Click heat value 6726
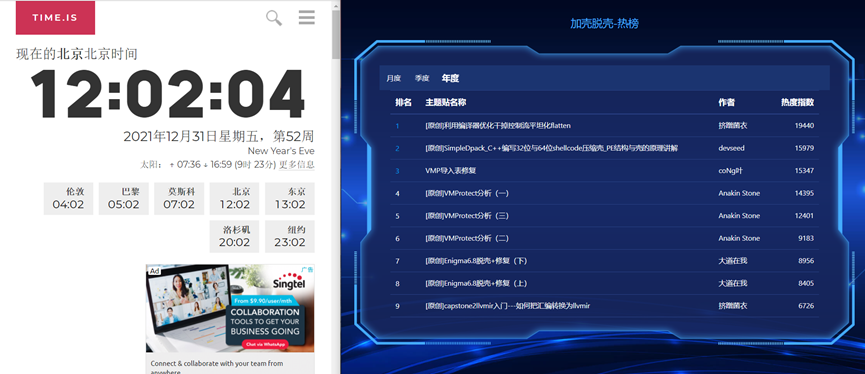Viewport: 865px width, 374px height. pyautogui.click(x=806, y=306)
